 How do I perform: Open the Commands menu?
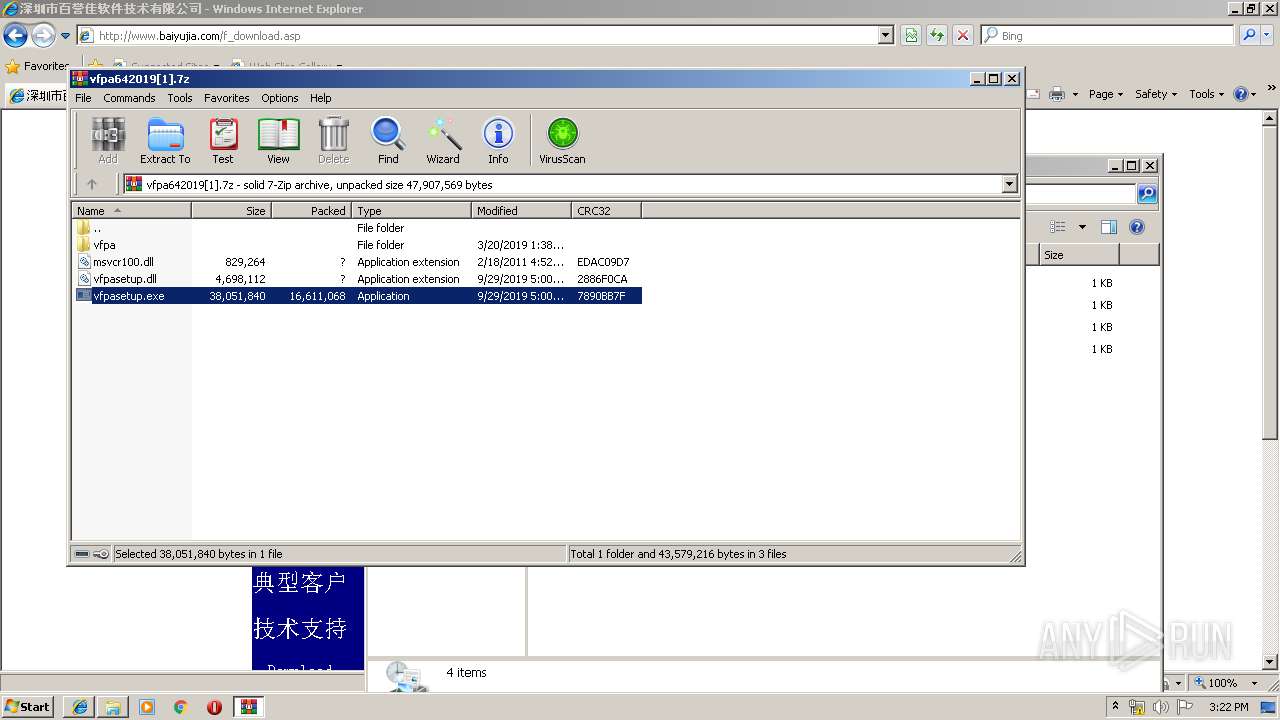coord(129,98)
